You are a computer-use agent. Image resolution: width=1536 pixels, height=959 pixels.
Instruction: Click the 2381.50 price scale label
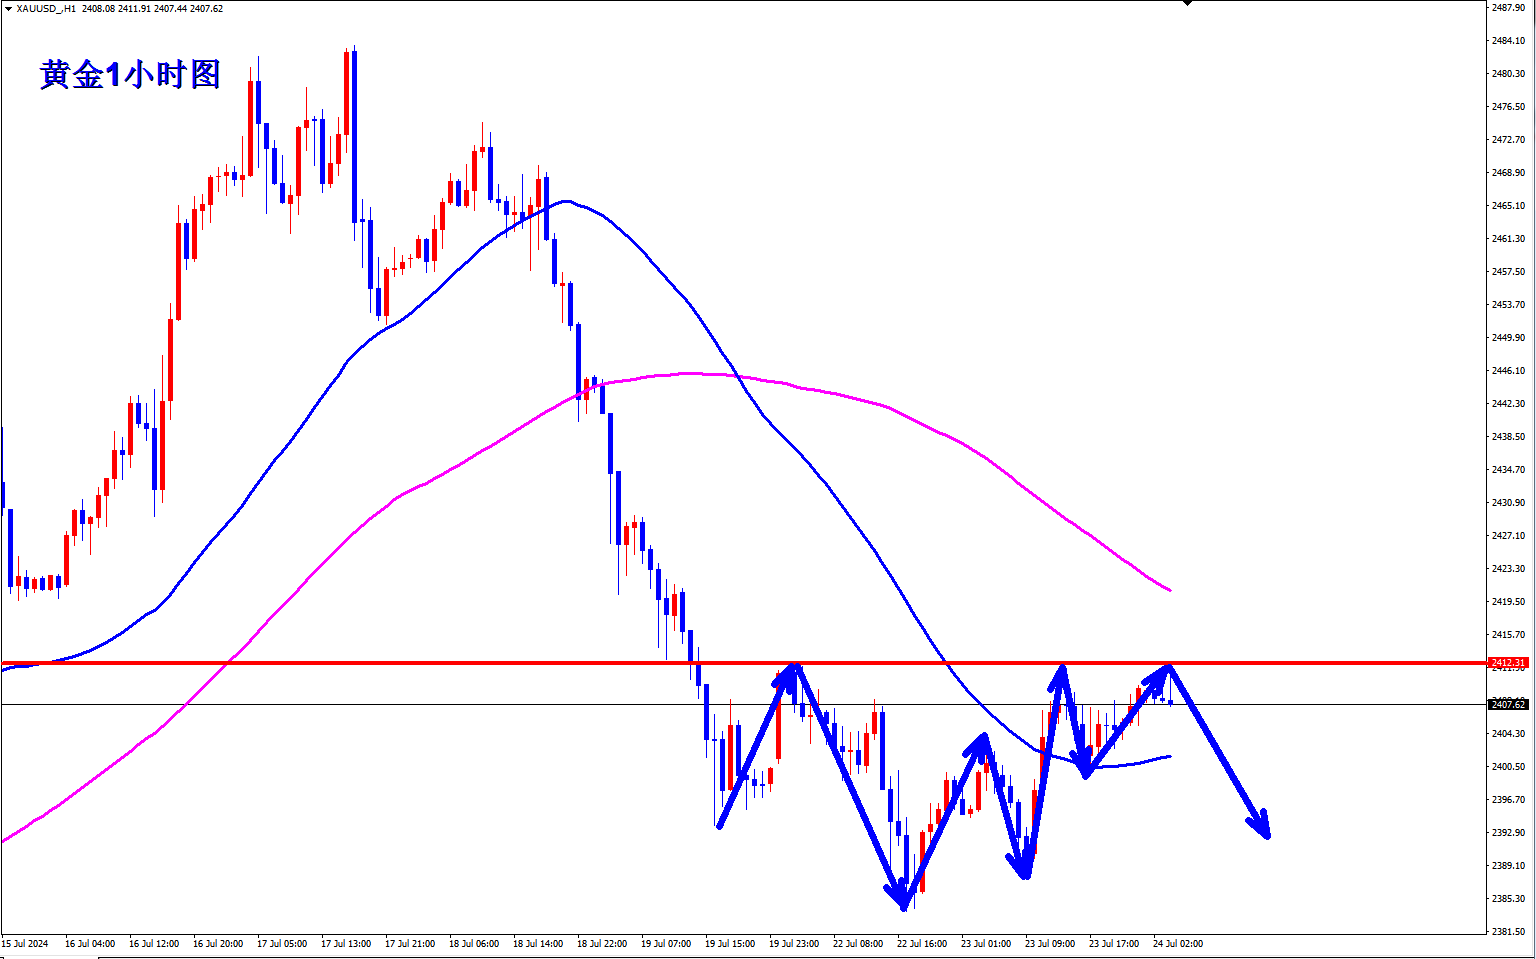pyautogui.click(x=1508, y=932)
